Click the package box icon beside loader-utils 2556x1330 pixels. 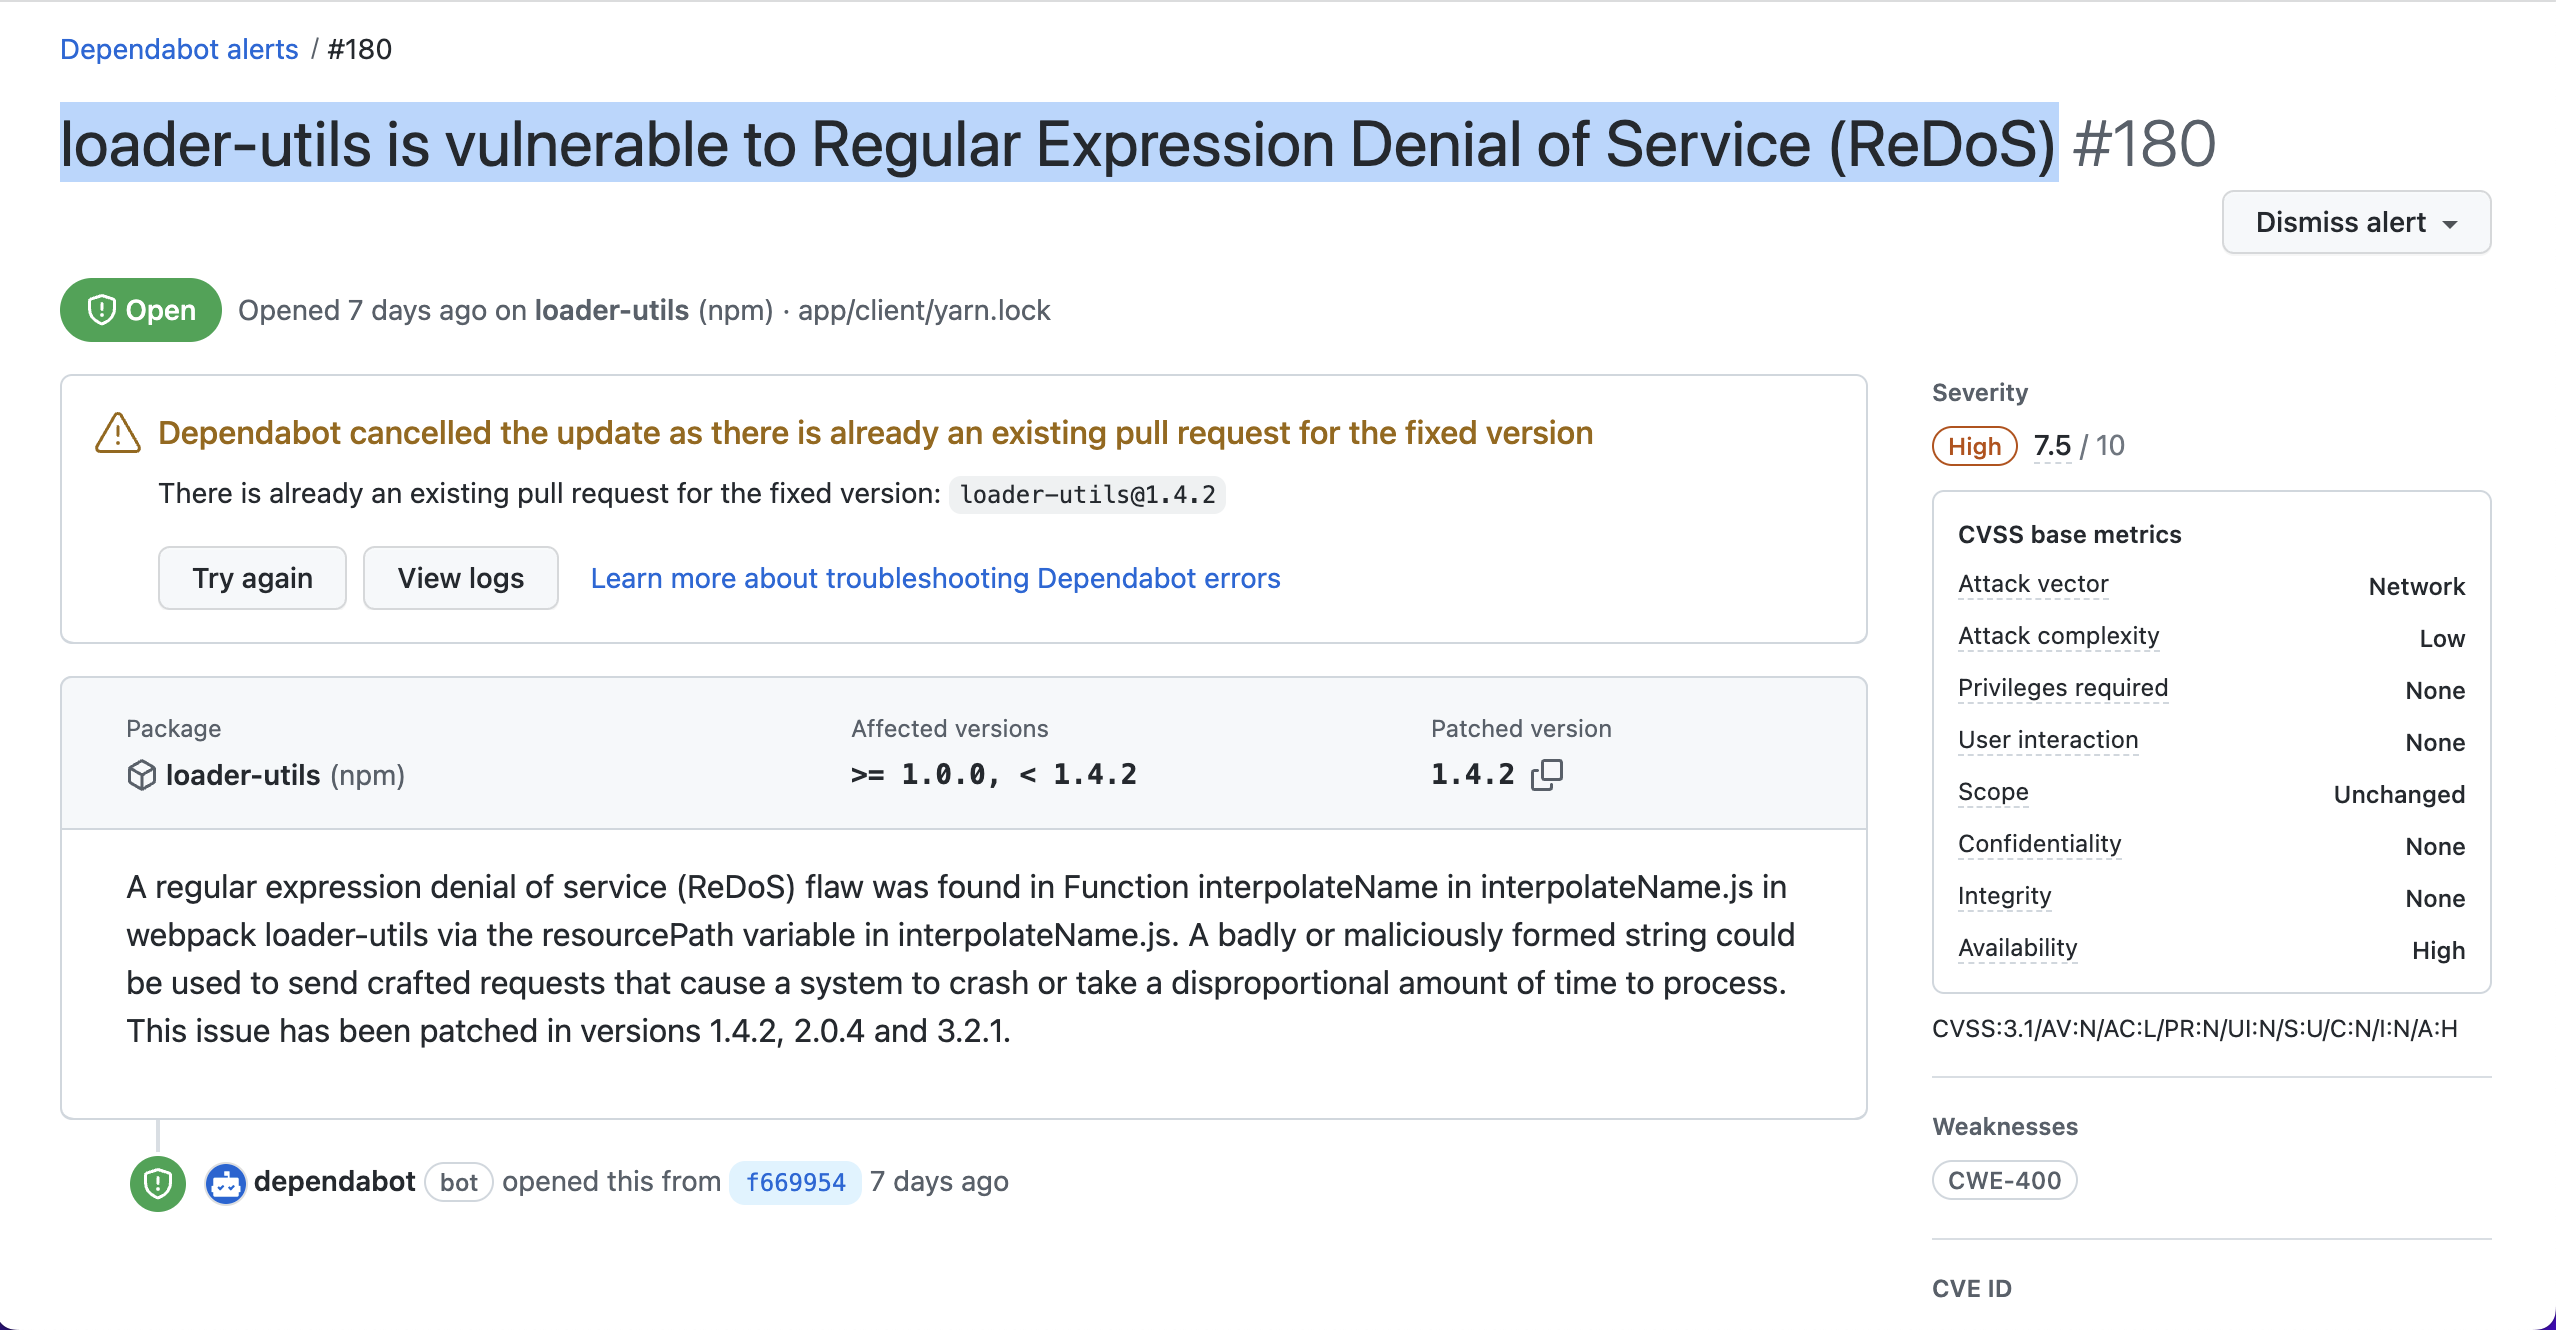[x=140, y=775]
